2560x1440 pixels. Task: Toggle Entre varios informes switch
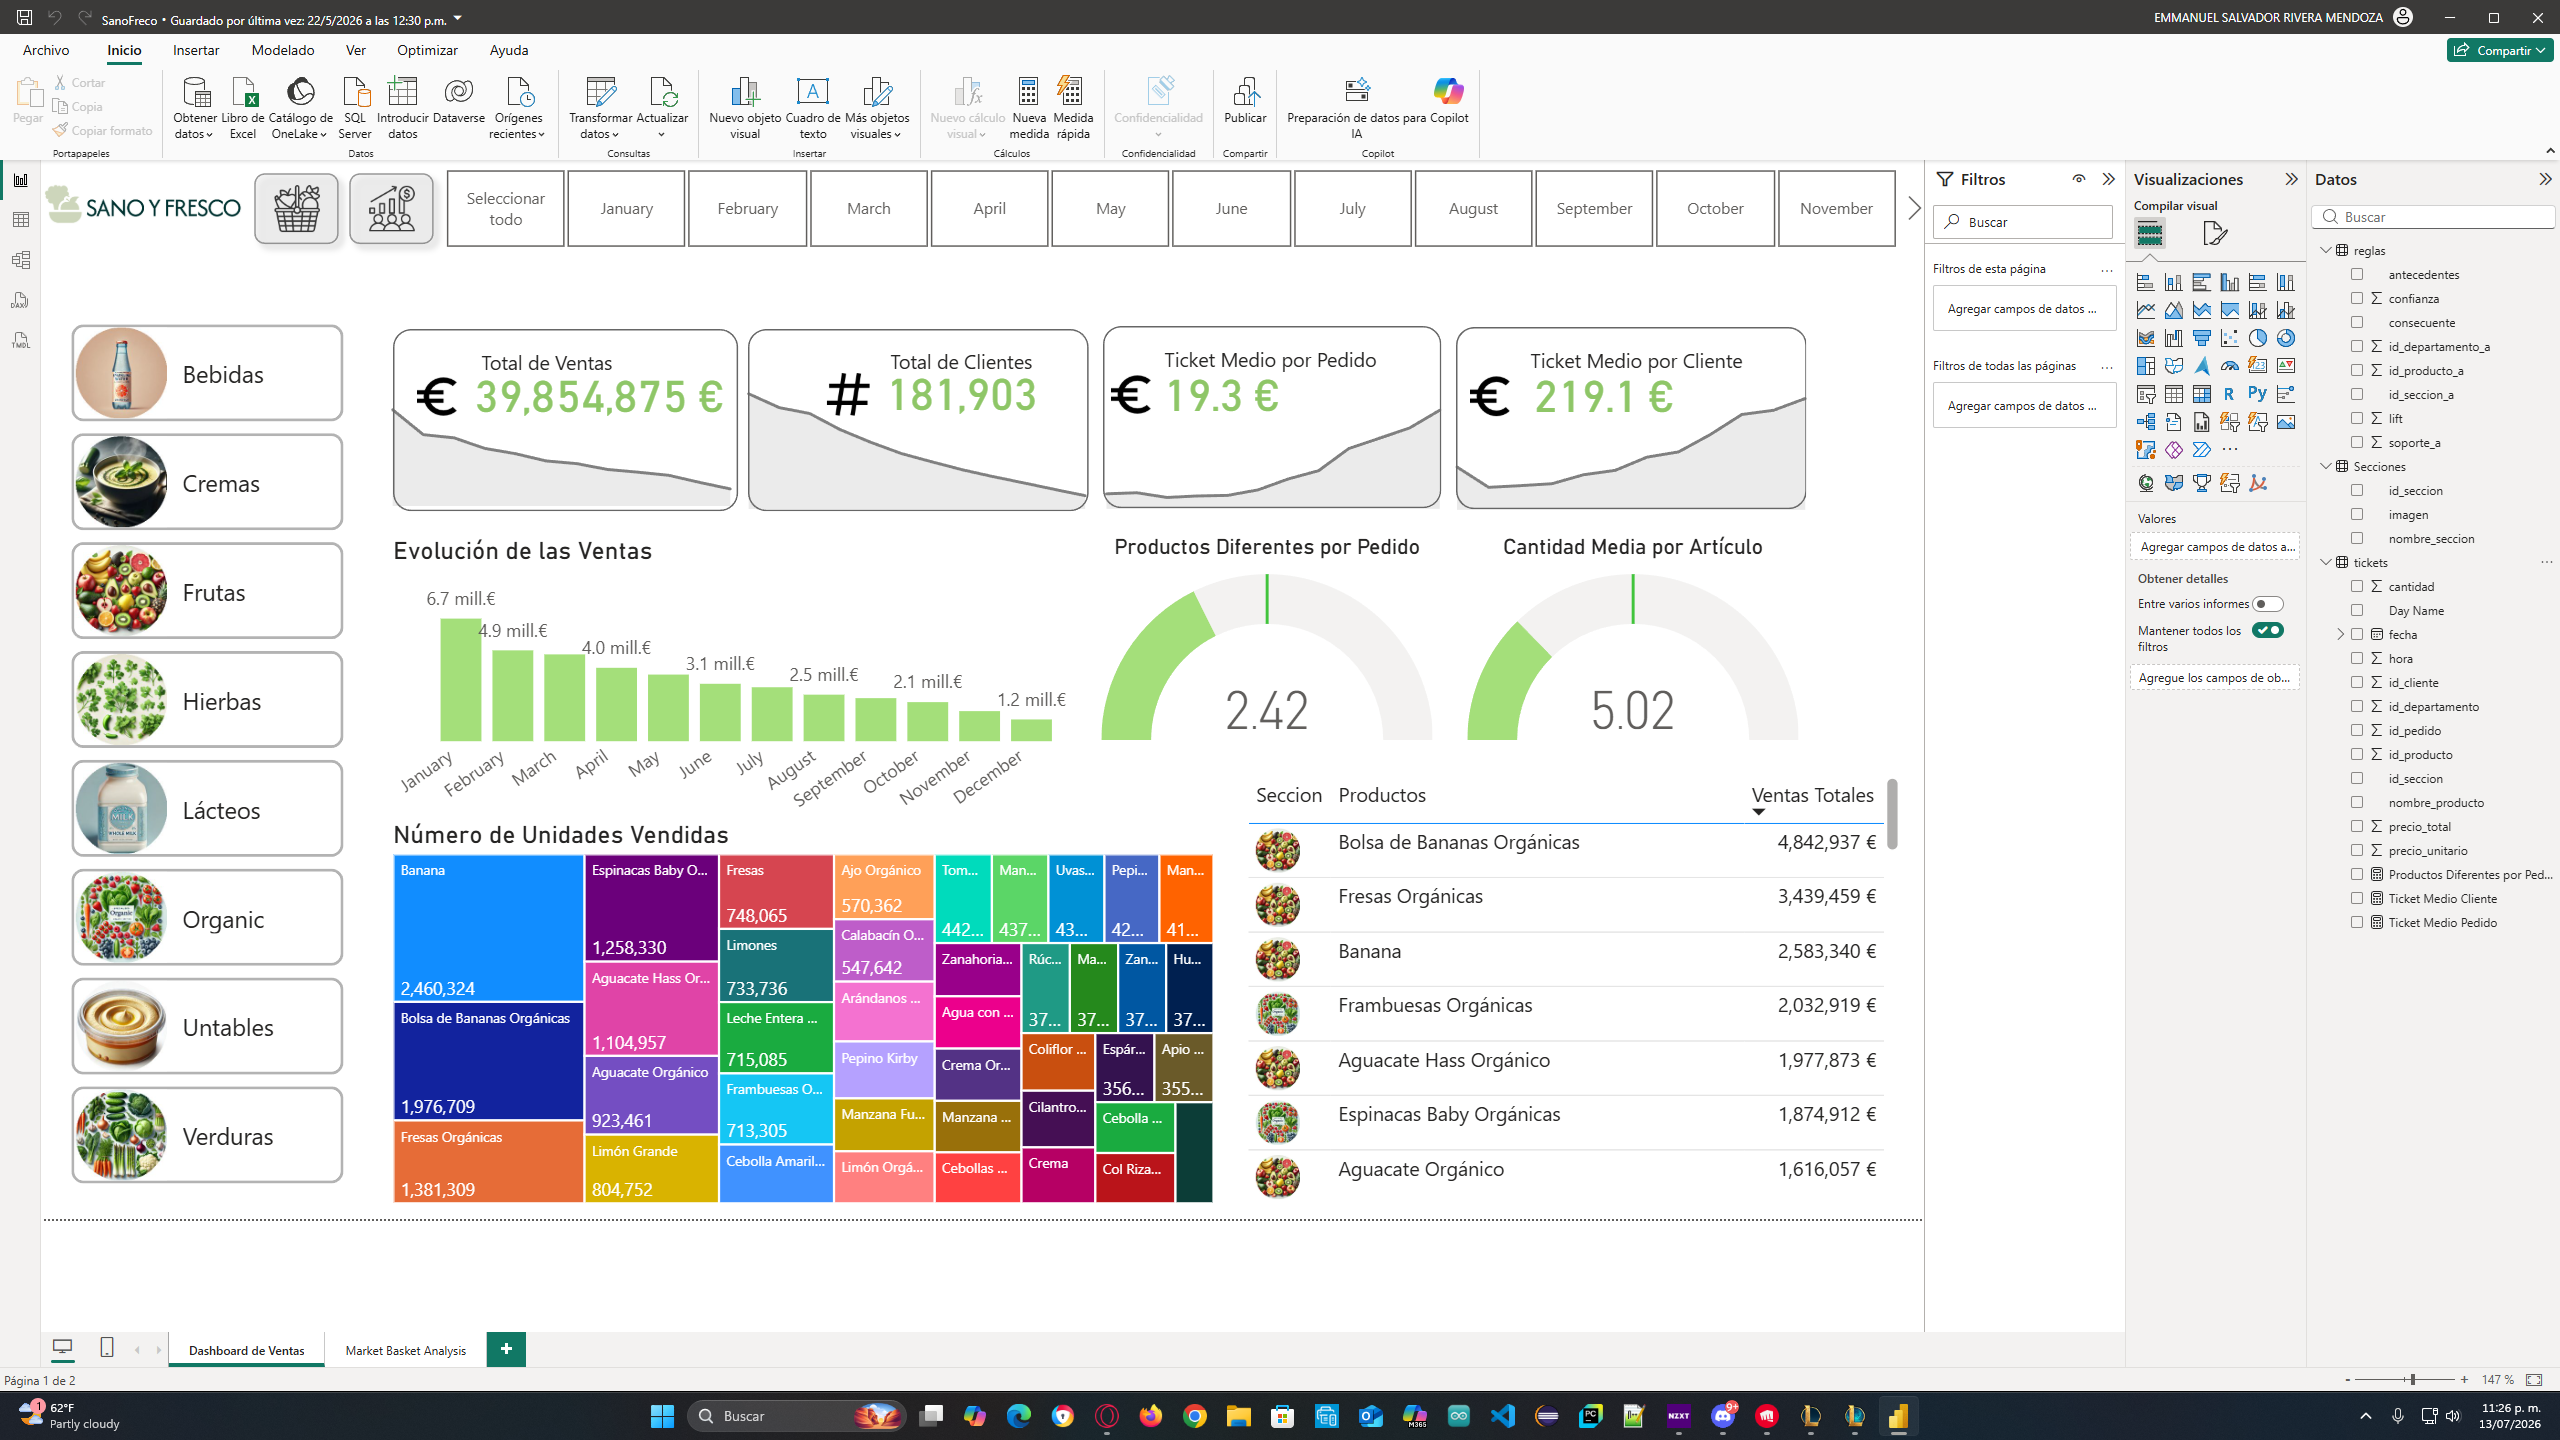[x=2268, y=604]
